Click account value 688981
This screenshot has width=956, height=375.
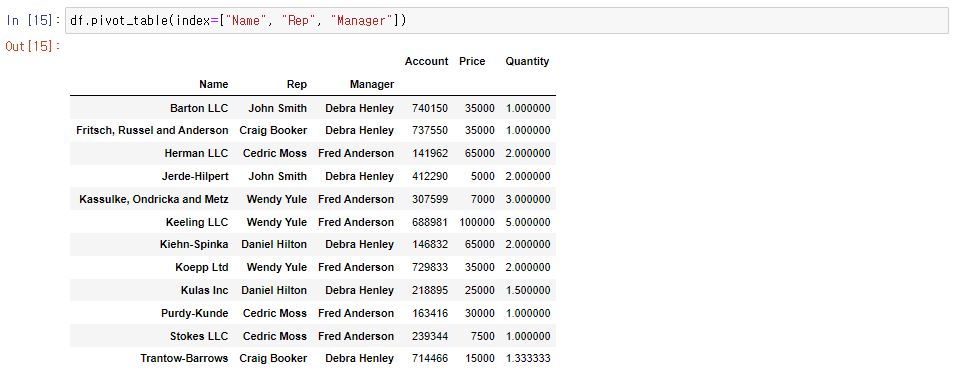[430, 222]
